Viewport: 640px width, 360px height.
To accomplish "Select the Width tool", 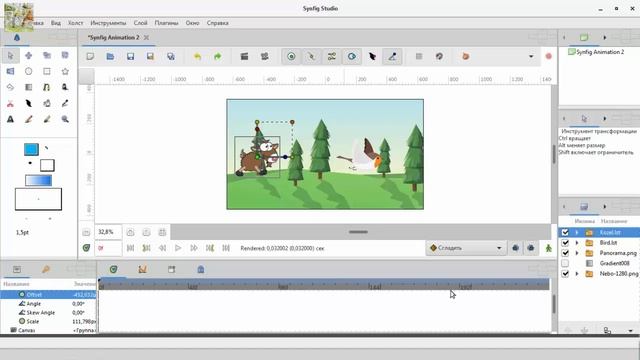I will pyautogui.click(x=29, y=104).
